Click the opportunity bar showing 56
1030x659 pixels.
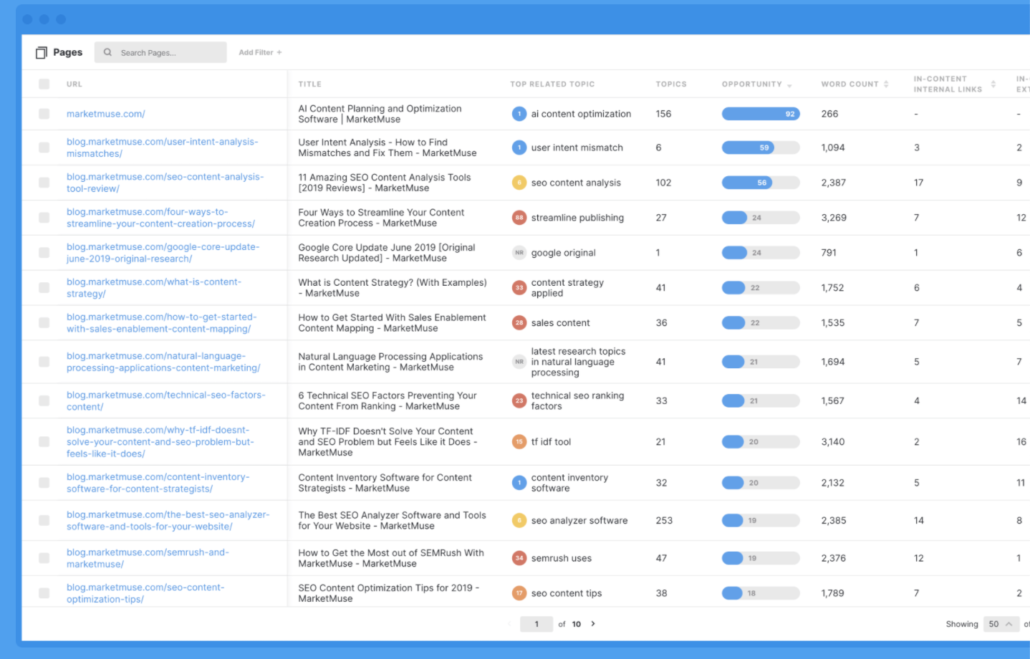tap(761, 183)
